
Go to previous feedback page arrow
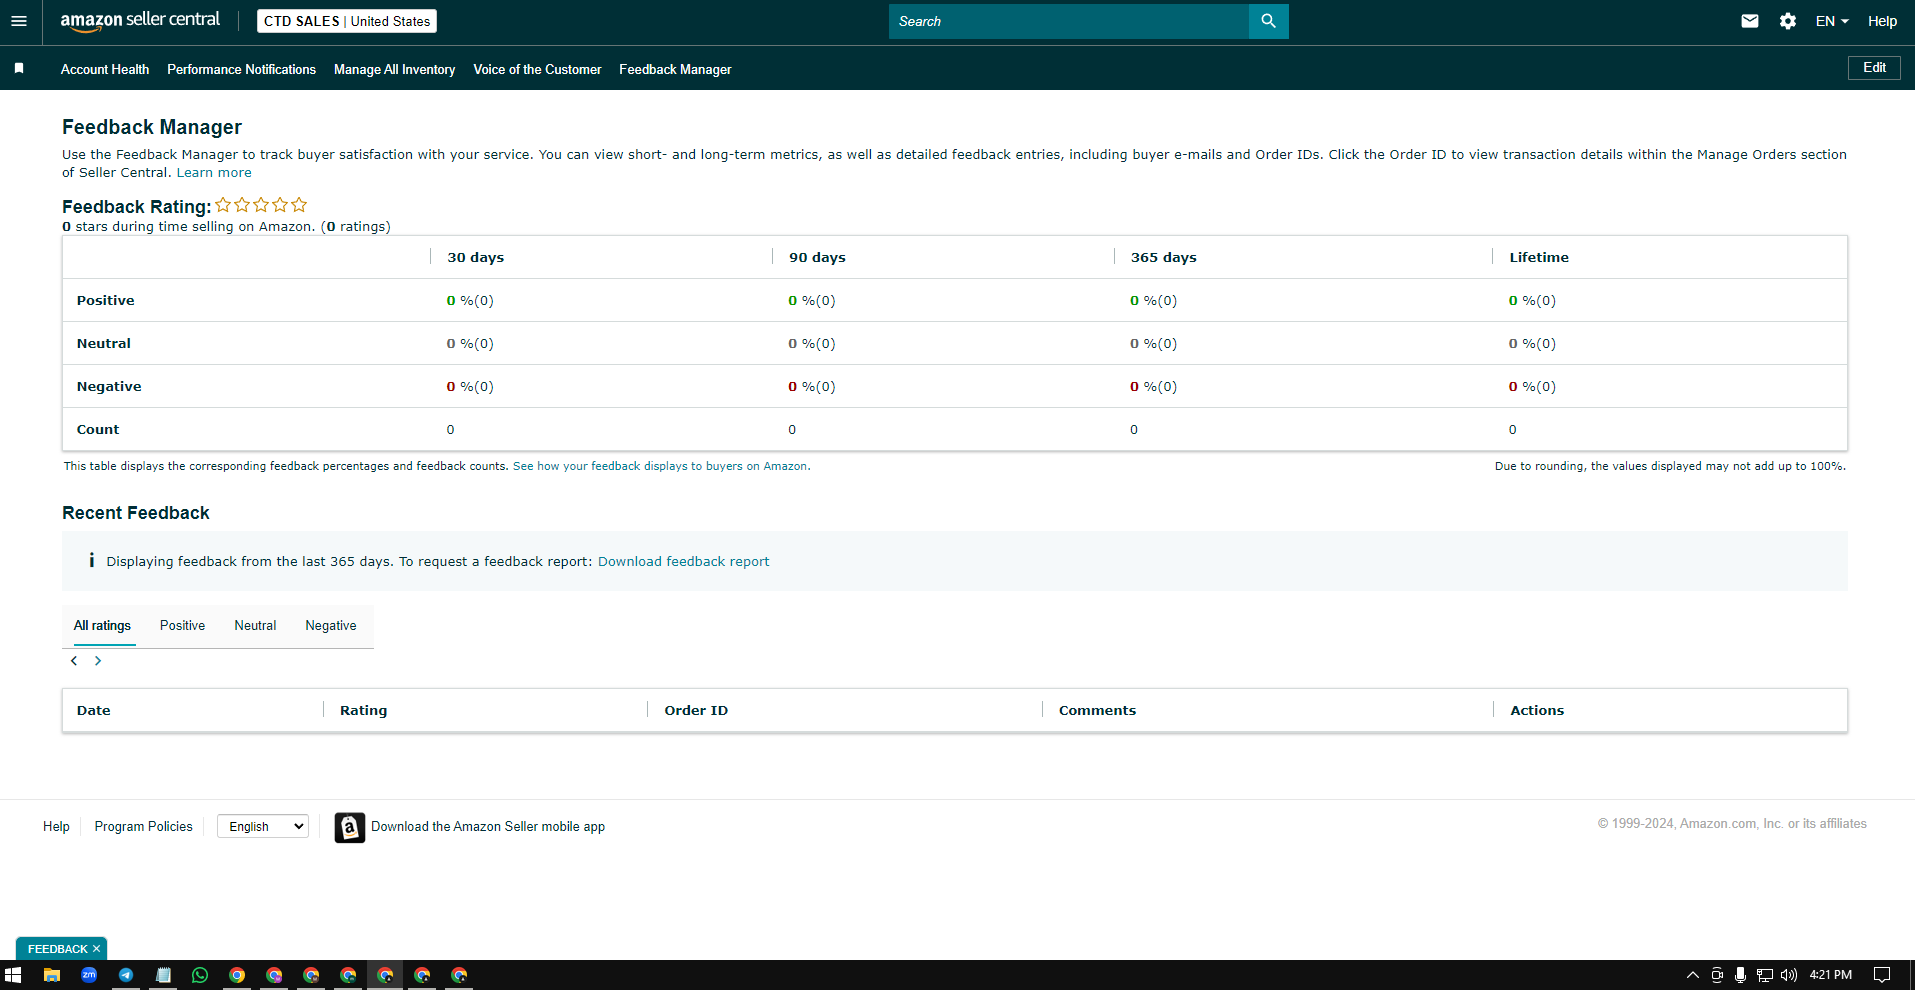[74, 661]
